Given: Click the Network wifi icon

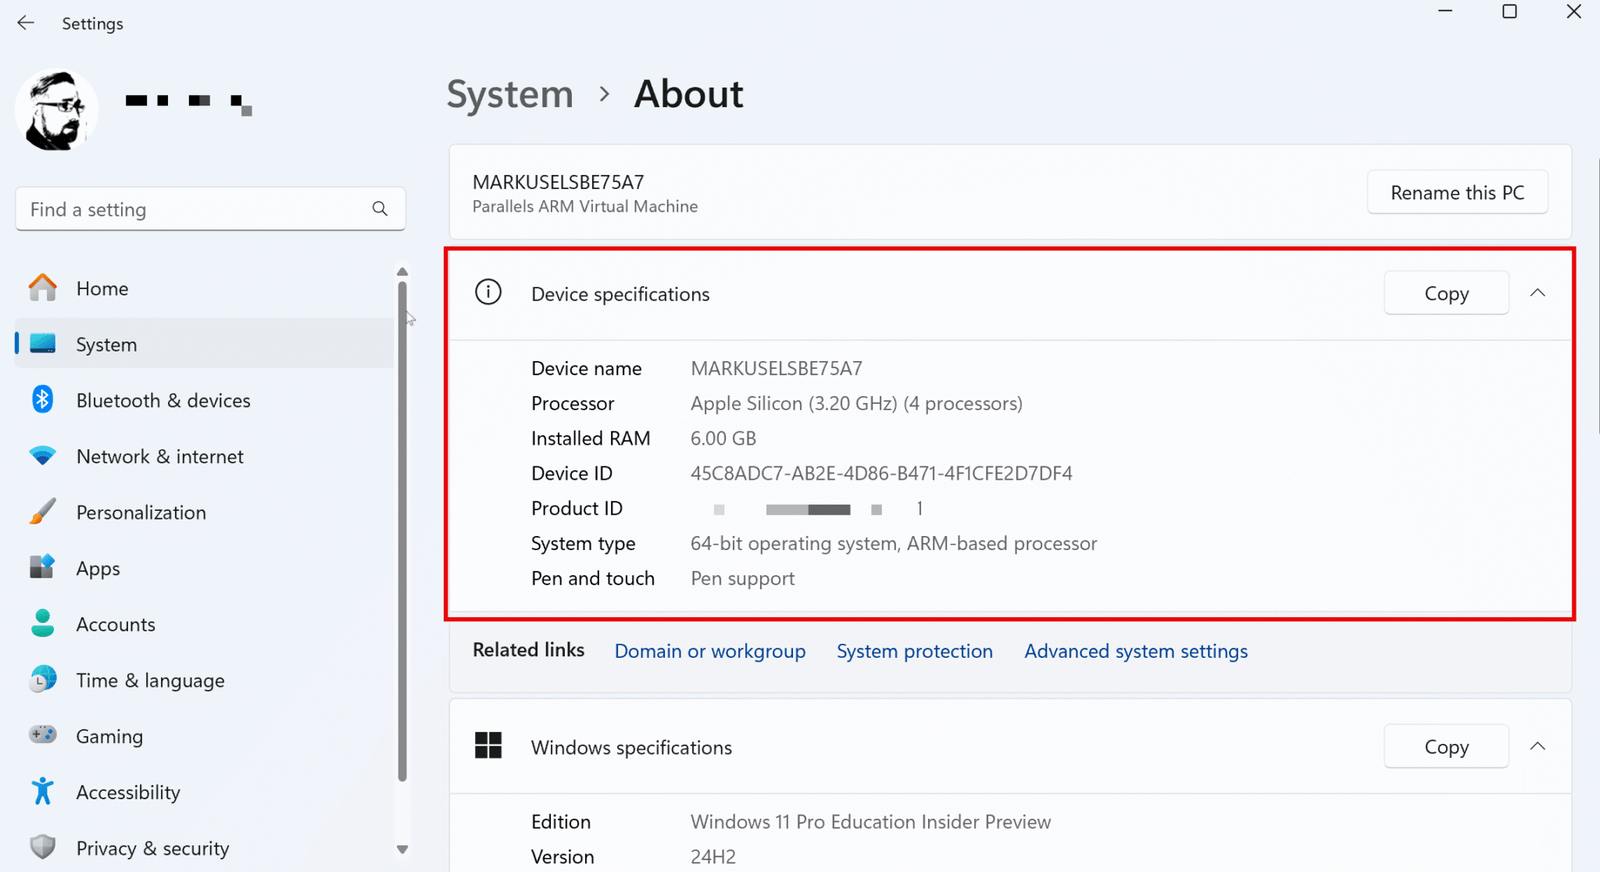Looking at the screenshot, I should tap(43, 456).
